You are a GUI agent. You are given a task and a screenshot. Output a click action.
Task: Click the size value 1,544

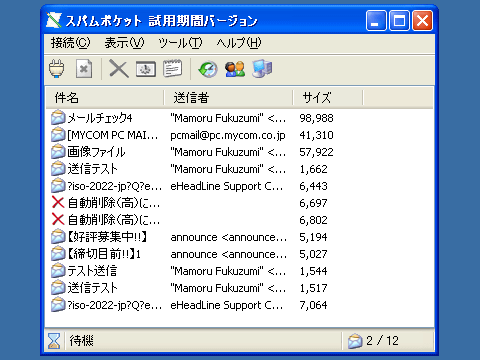pyautogui.click(x=313, y=271)
